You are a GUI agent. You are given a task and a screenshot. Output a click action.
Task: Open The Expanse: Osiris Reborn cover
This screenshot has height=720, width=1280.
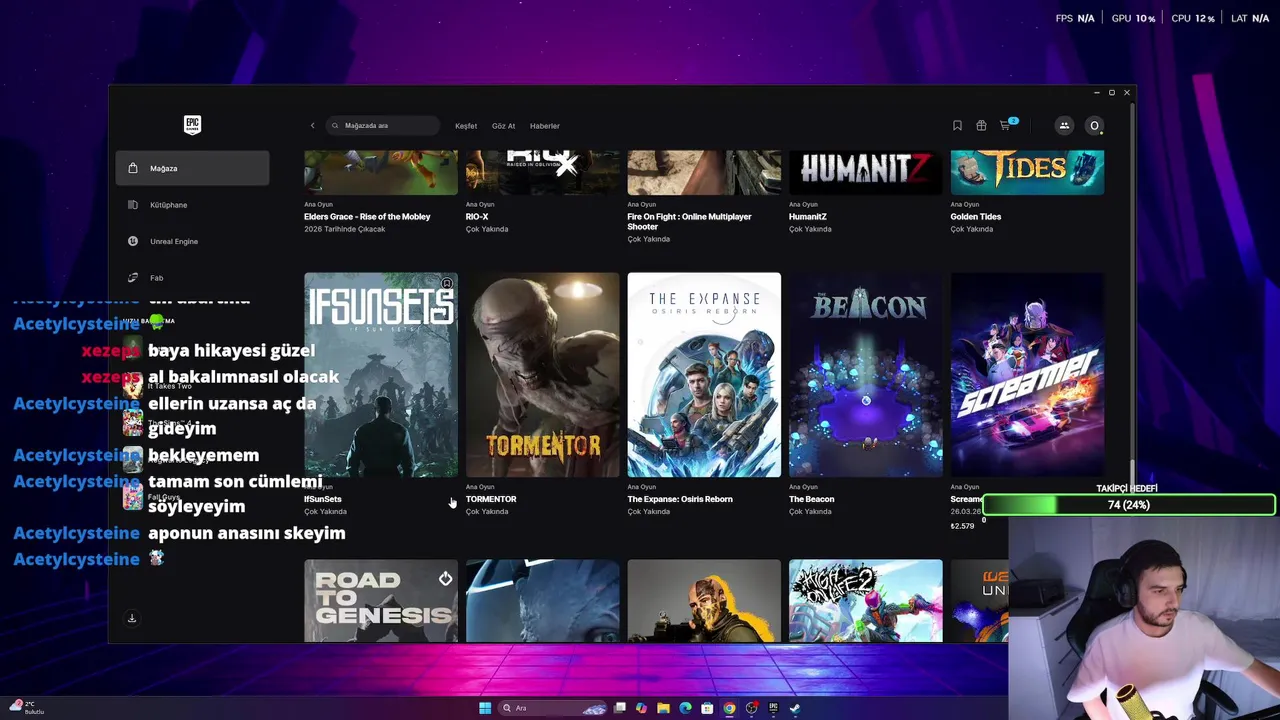(x=704, y=375)
